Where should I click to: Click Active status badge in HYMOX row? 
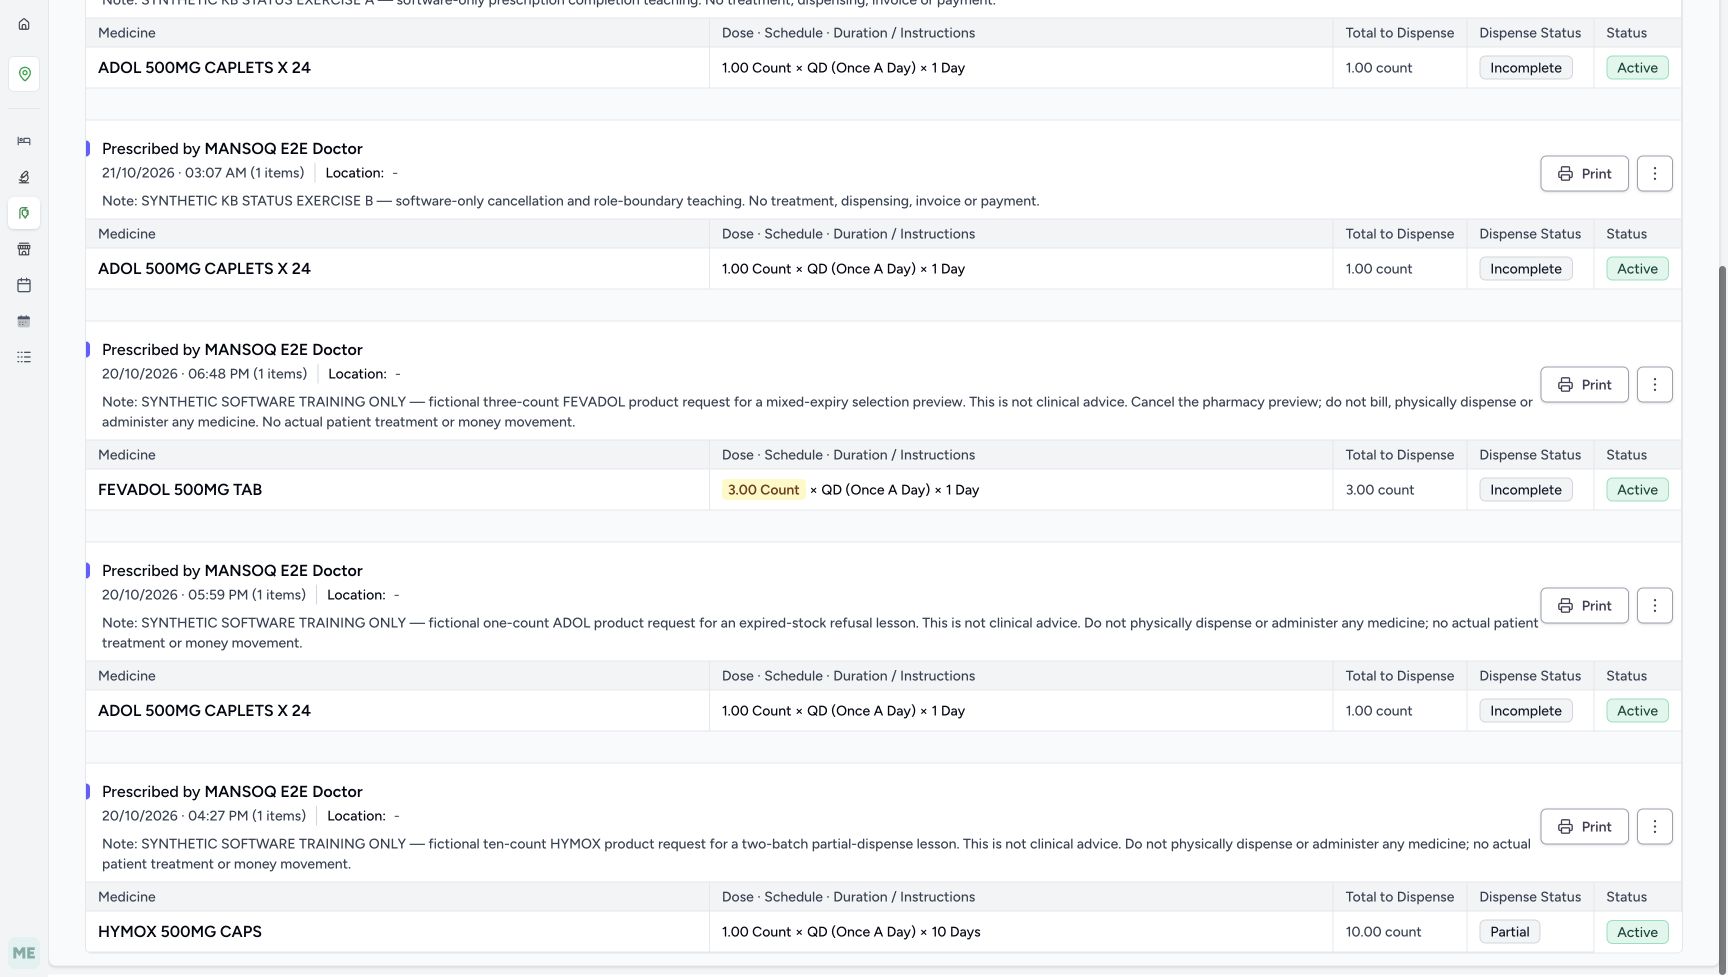tap(1637, 932)
